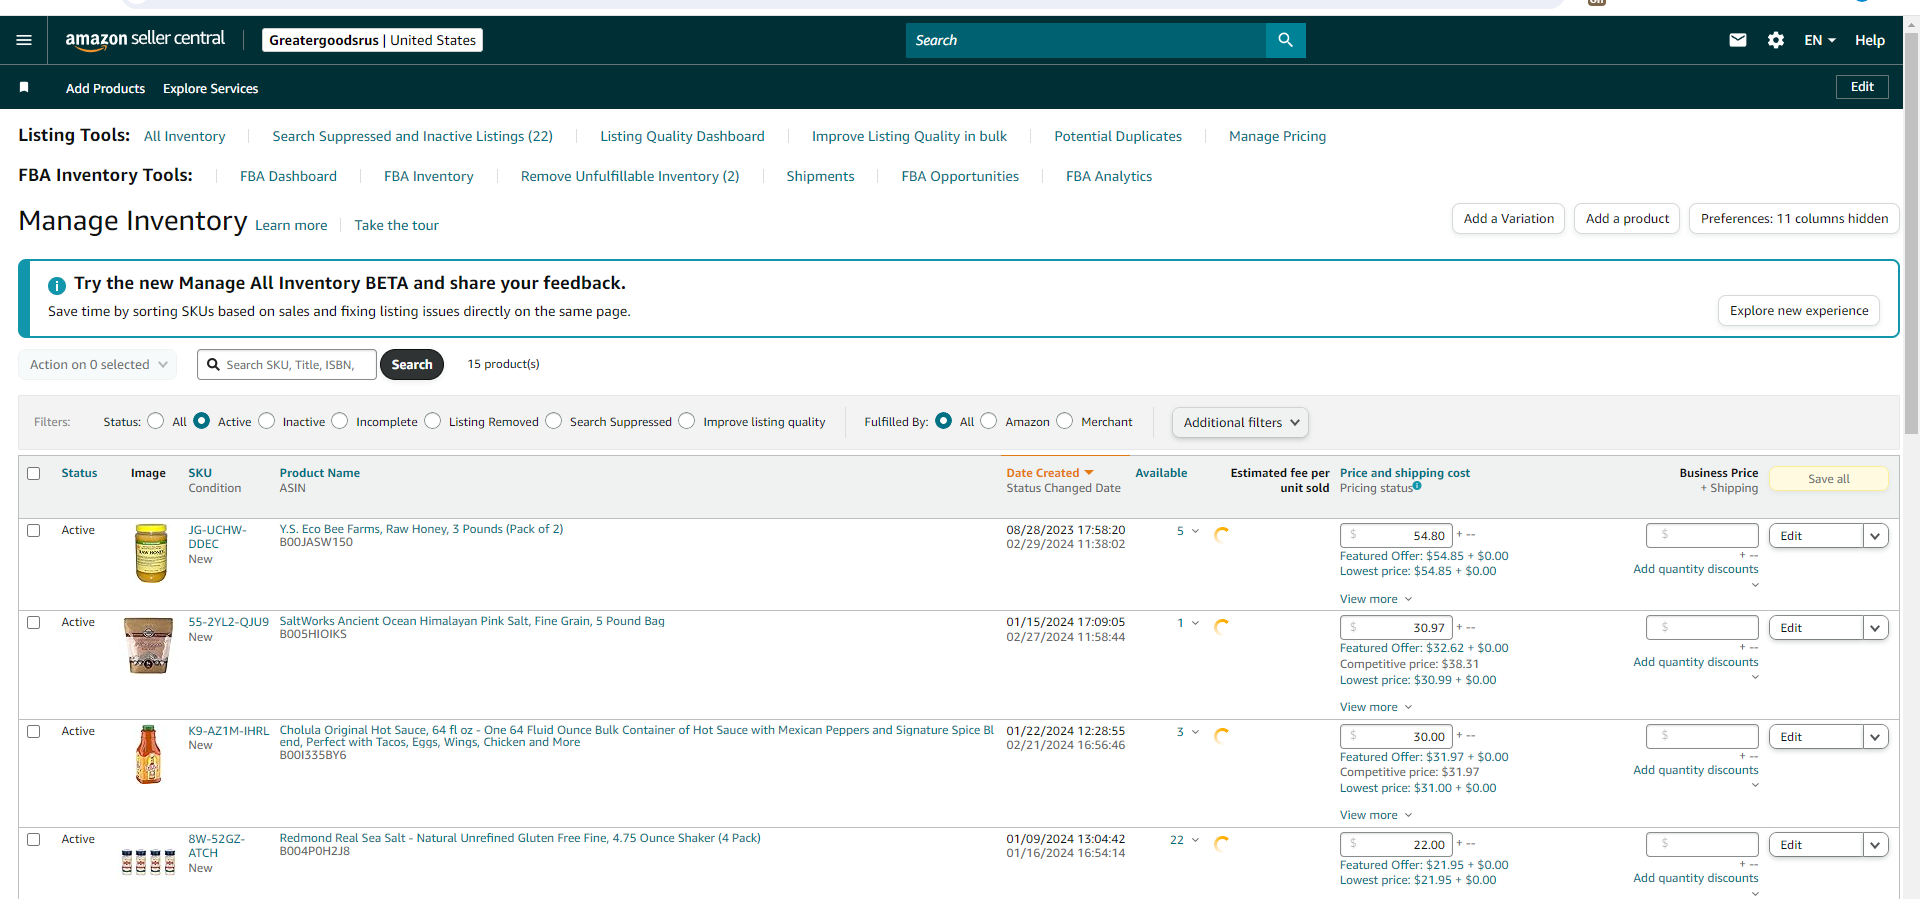Screen dimensions: 1920x899
Task: Select the All status radio button
Action: (x=156, y=421)
